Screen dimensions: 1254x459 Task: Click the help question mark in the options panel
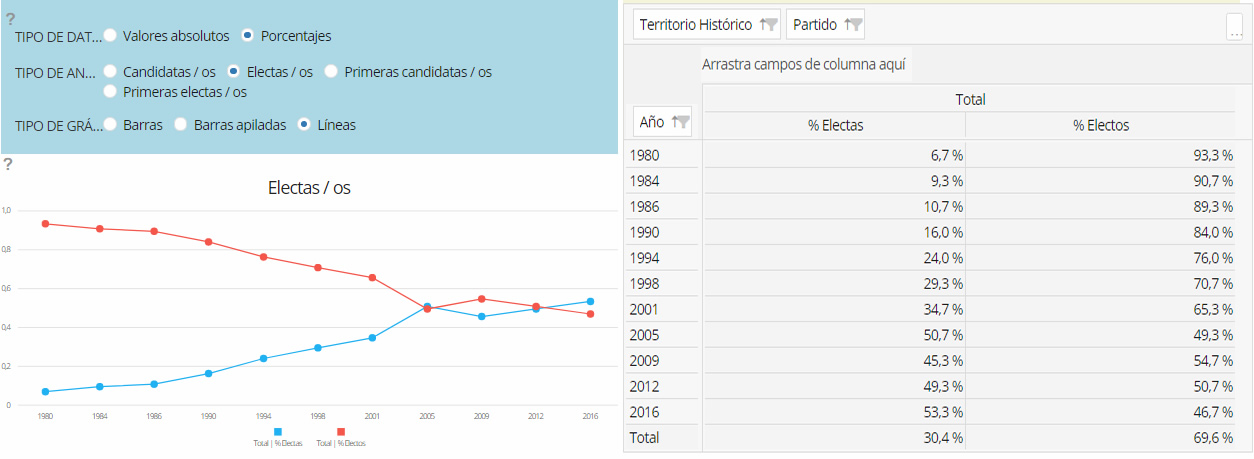point(10,18)
